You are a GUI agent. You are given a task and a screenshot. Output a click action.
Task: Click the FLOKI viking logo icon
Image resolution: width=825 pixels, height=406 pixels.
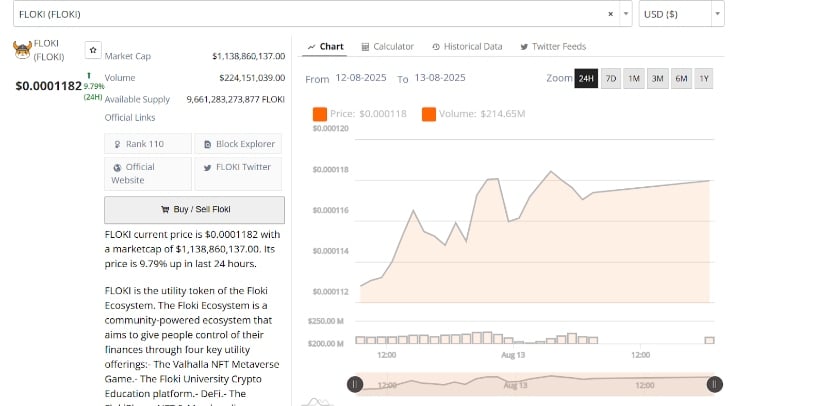click(x=21, y=50)
